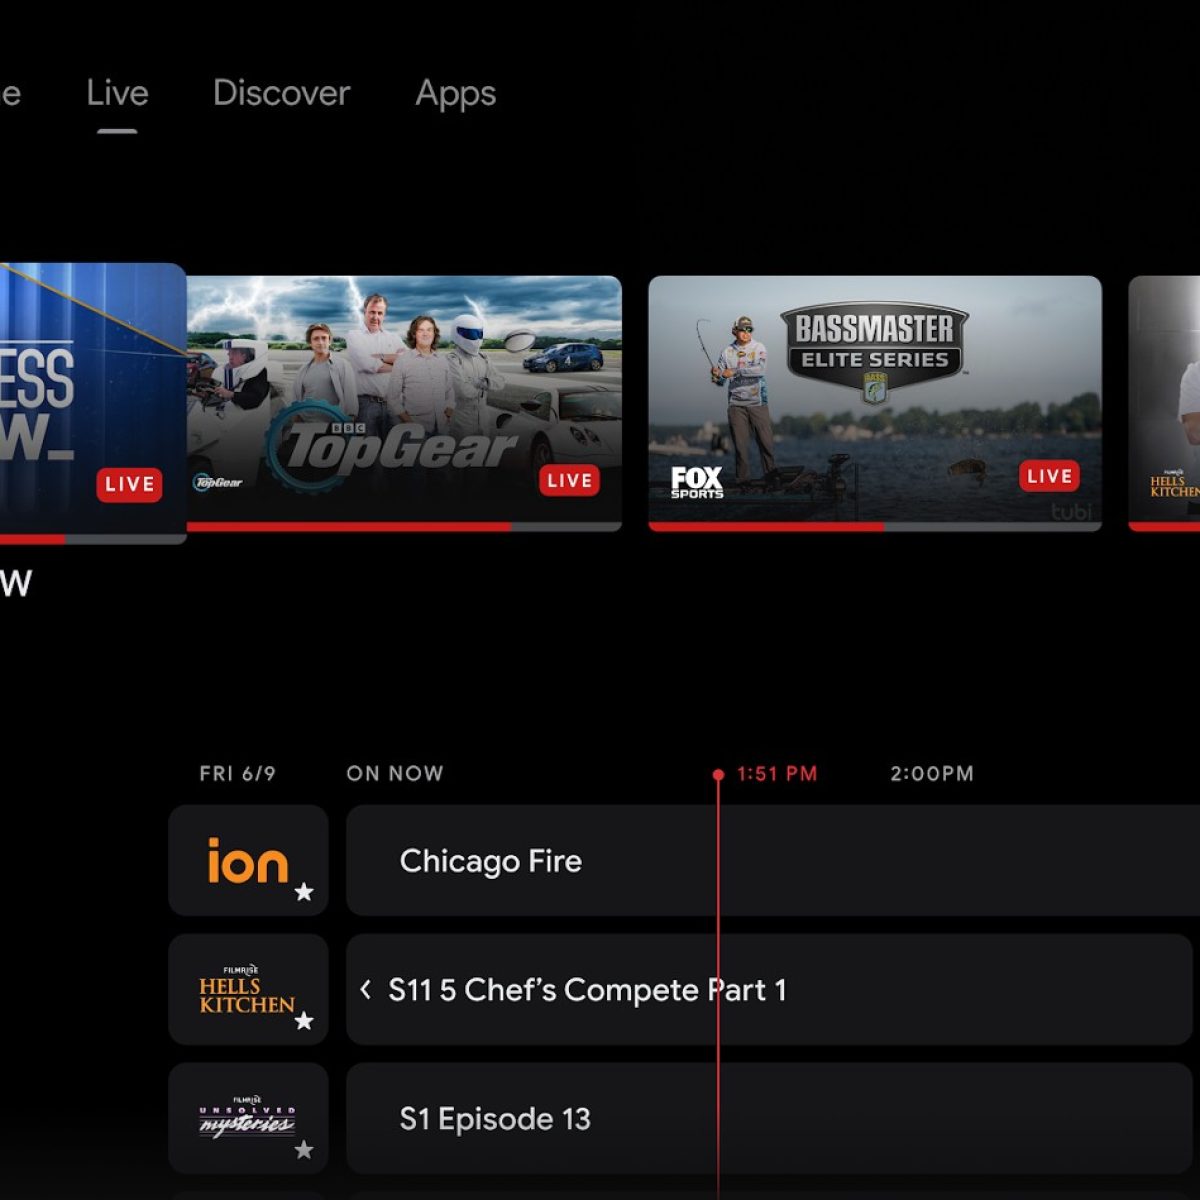1200x1200 pixels.
Task: Click the small Top Gear logo on card
Action: pos(218,483)
